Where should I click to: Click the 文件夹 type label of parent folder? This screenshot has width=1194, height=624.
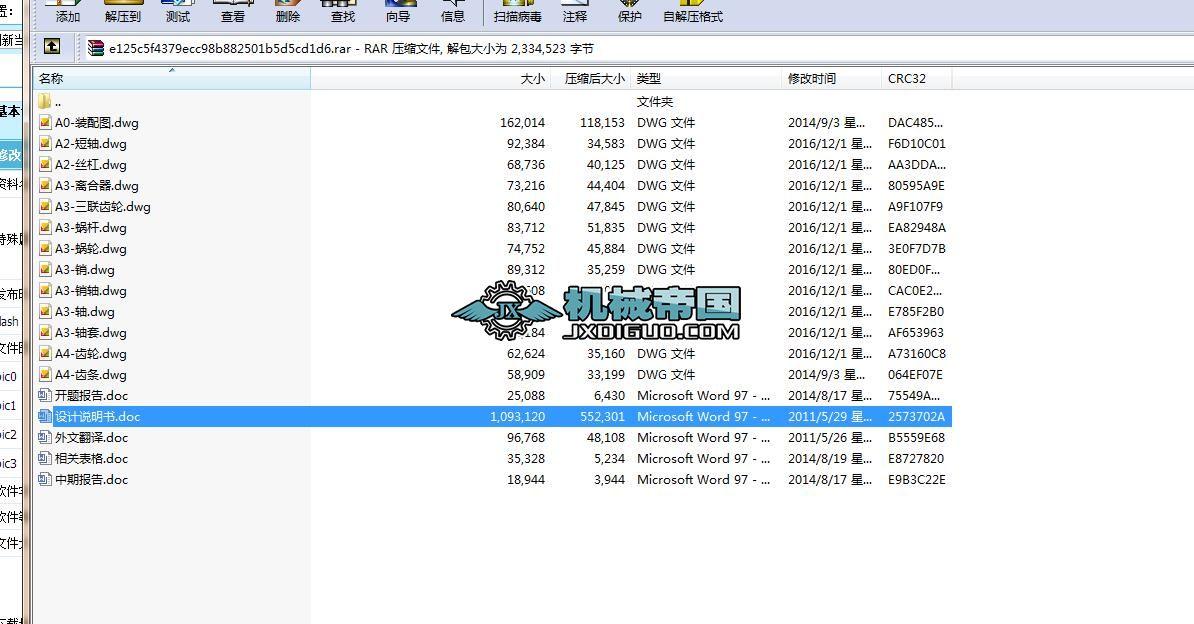coord(655,101)
